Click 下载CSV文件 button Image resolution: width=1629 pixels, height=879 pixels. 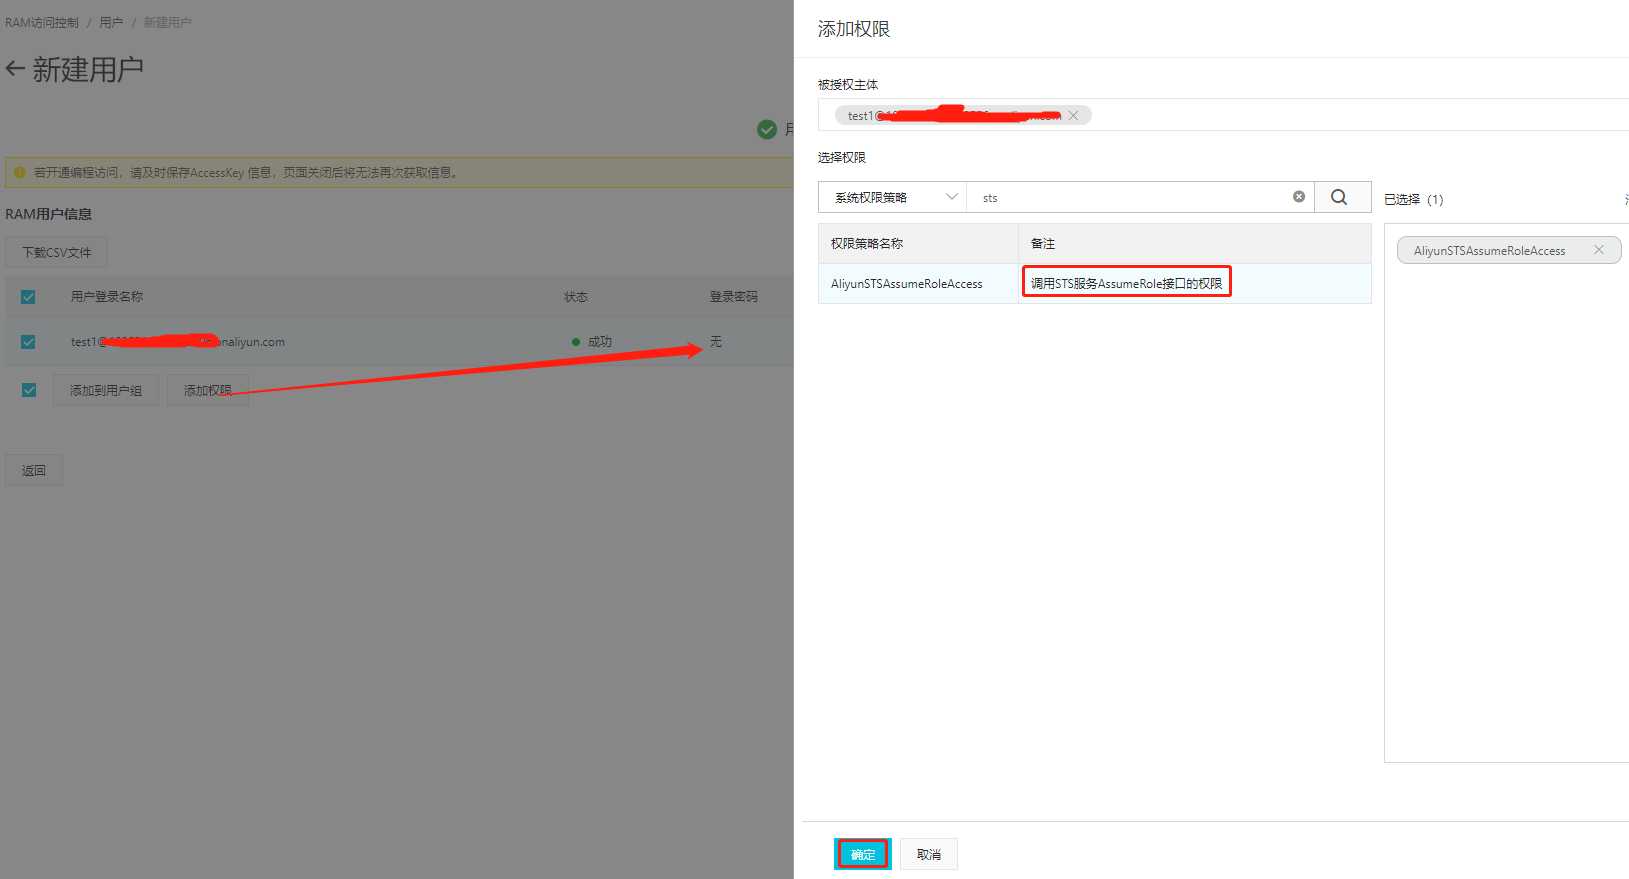56,252
